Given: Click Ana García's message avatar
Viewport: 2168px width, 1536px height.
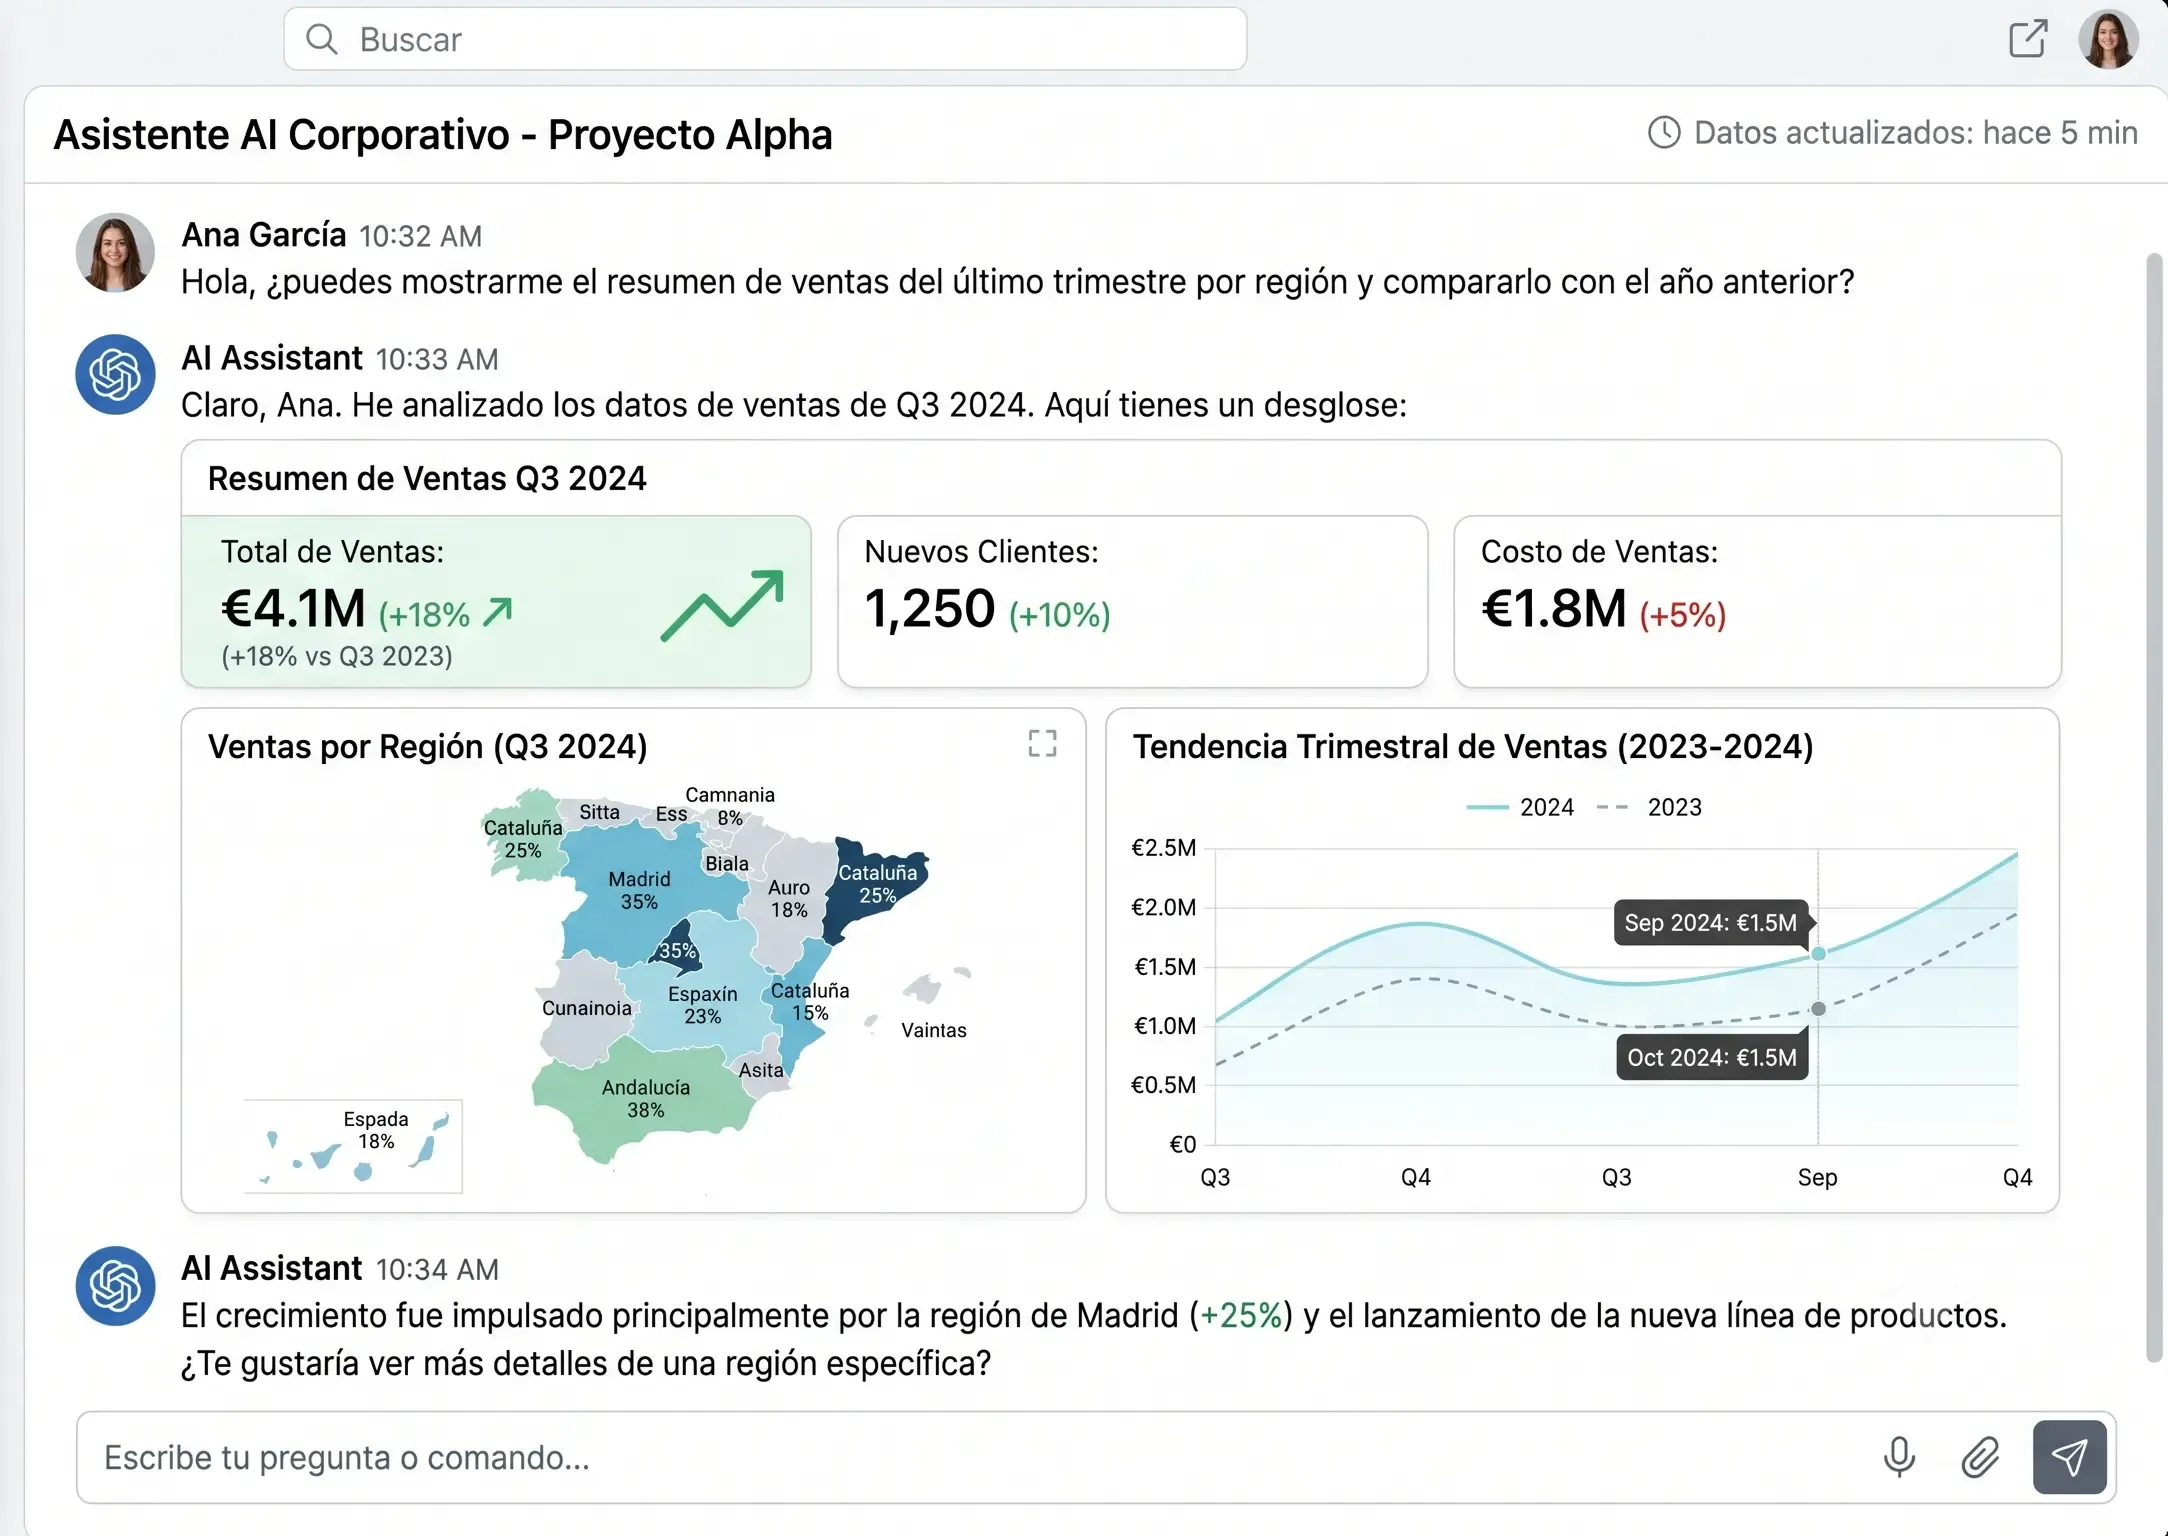Looking at the screenshot, I should point(115,252).
